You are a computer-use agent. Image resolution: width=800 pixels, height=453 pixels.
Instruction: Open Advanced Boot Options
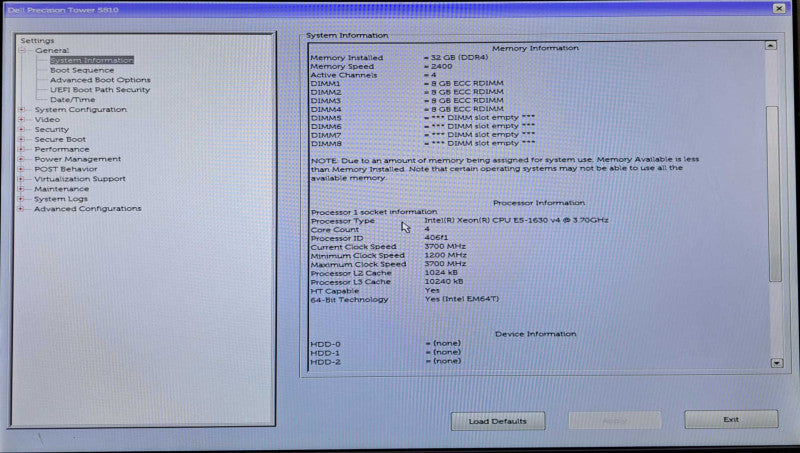click(x=101, y=80)
